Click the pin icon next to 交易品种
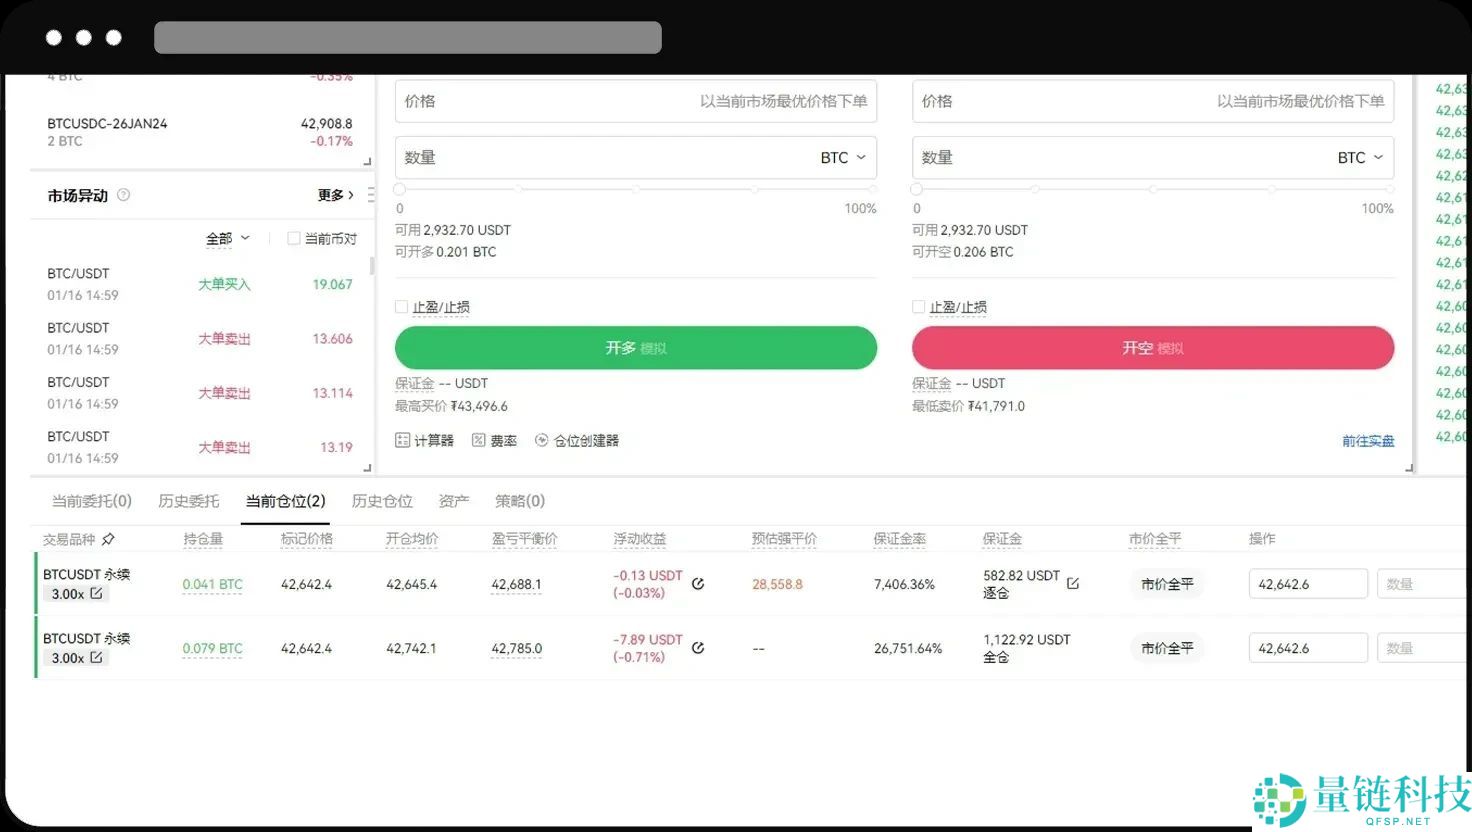Image resolution: width=1472 pixels, height=832 pixels. (110, 538)
